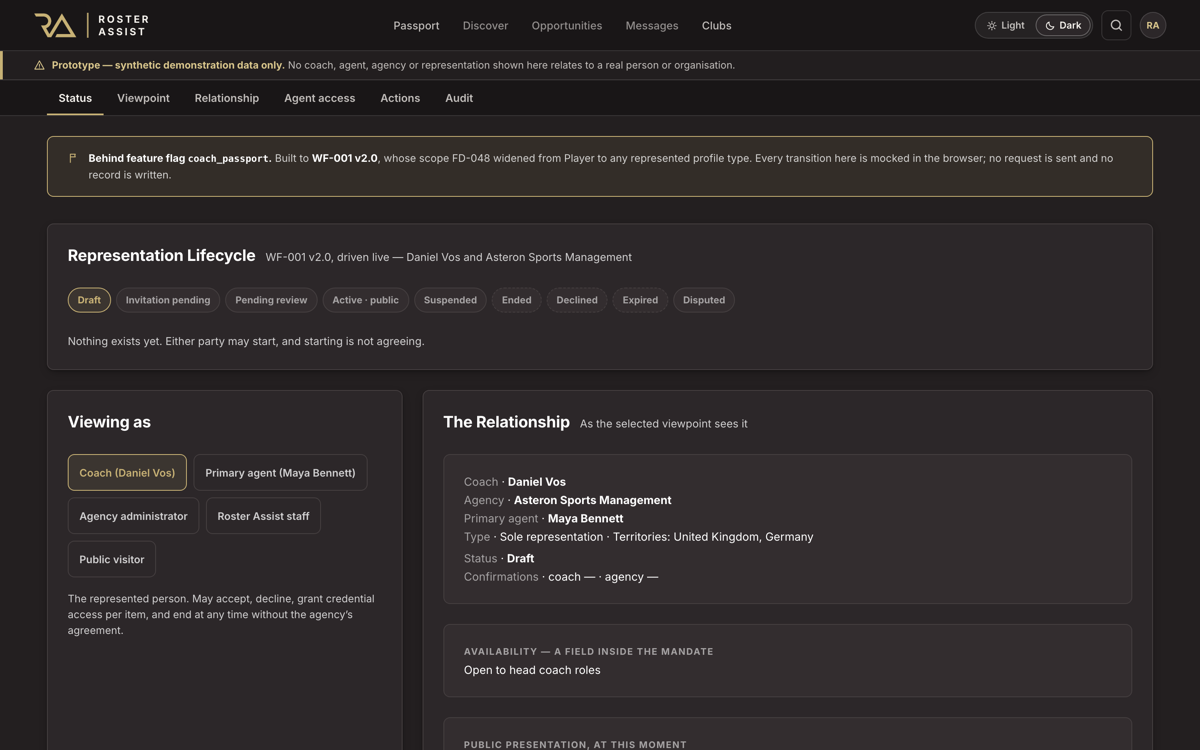The width and height of the screenshot is (1200, 750).
Task: Open Clubs in top navigation
Action: pyautogui.click(x=716, y=25)
